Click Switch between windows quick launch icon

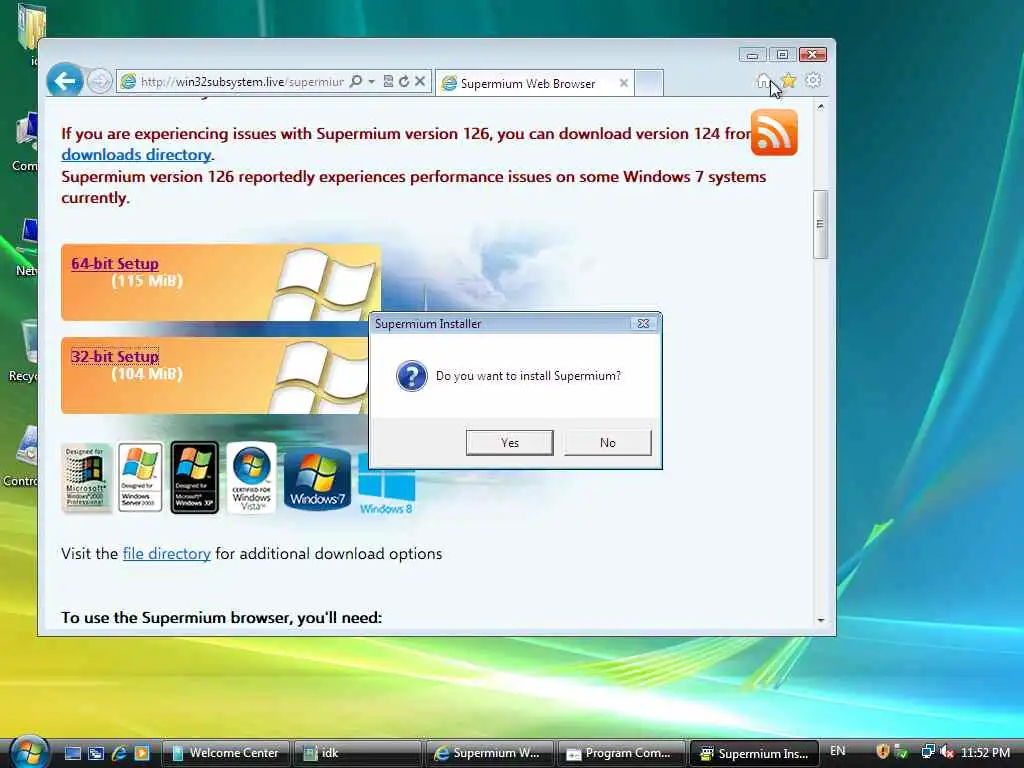(96, 754)
